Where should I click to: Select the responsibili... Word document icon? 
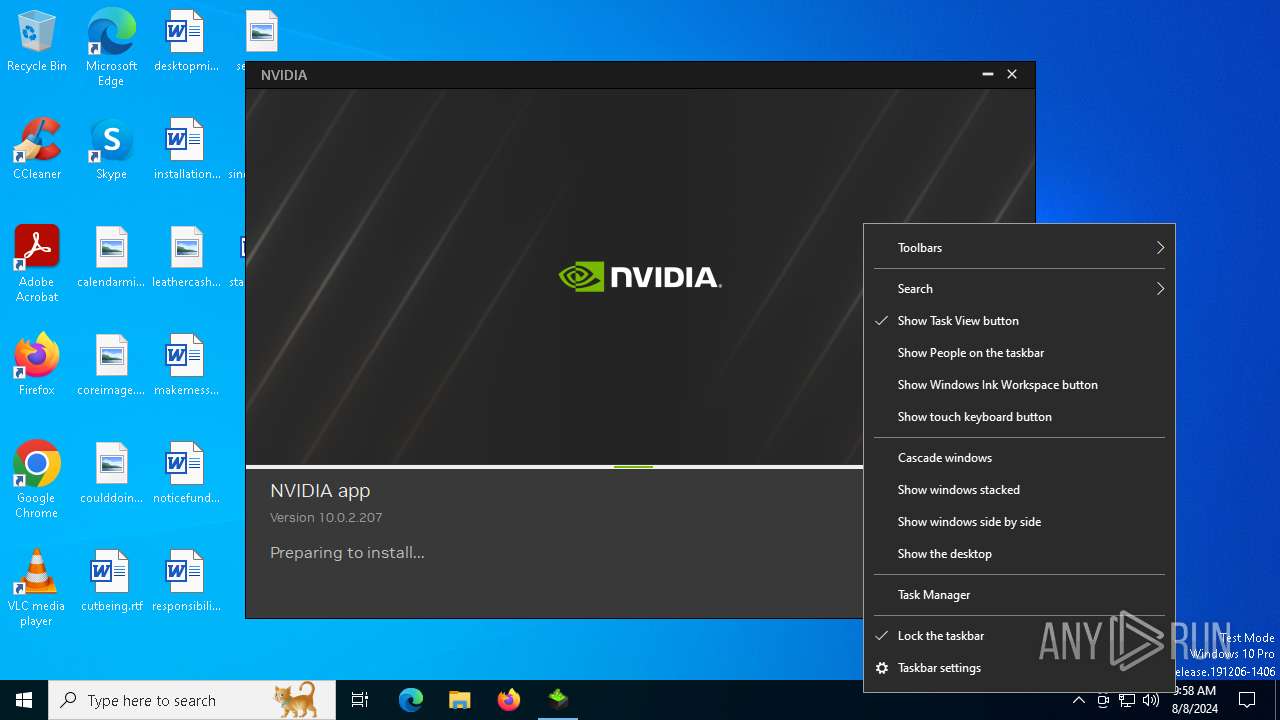[x=186, y=582]
